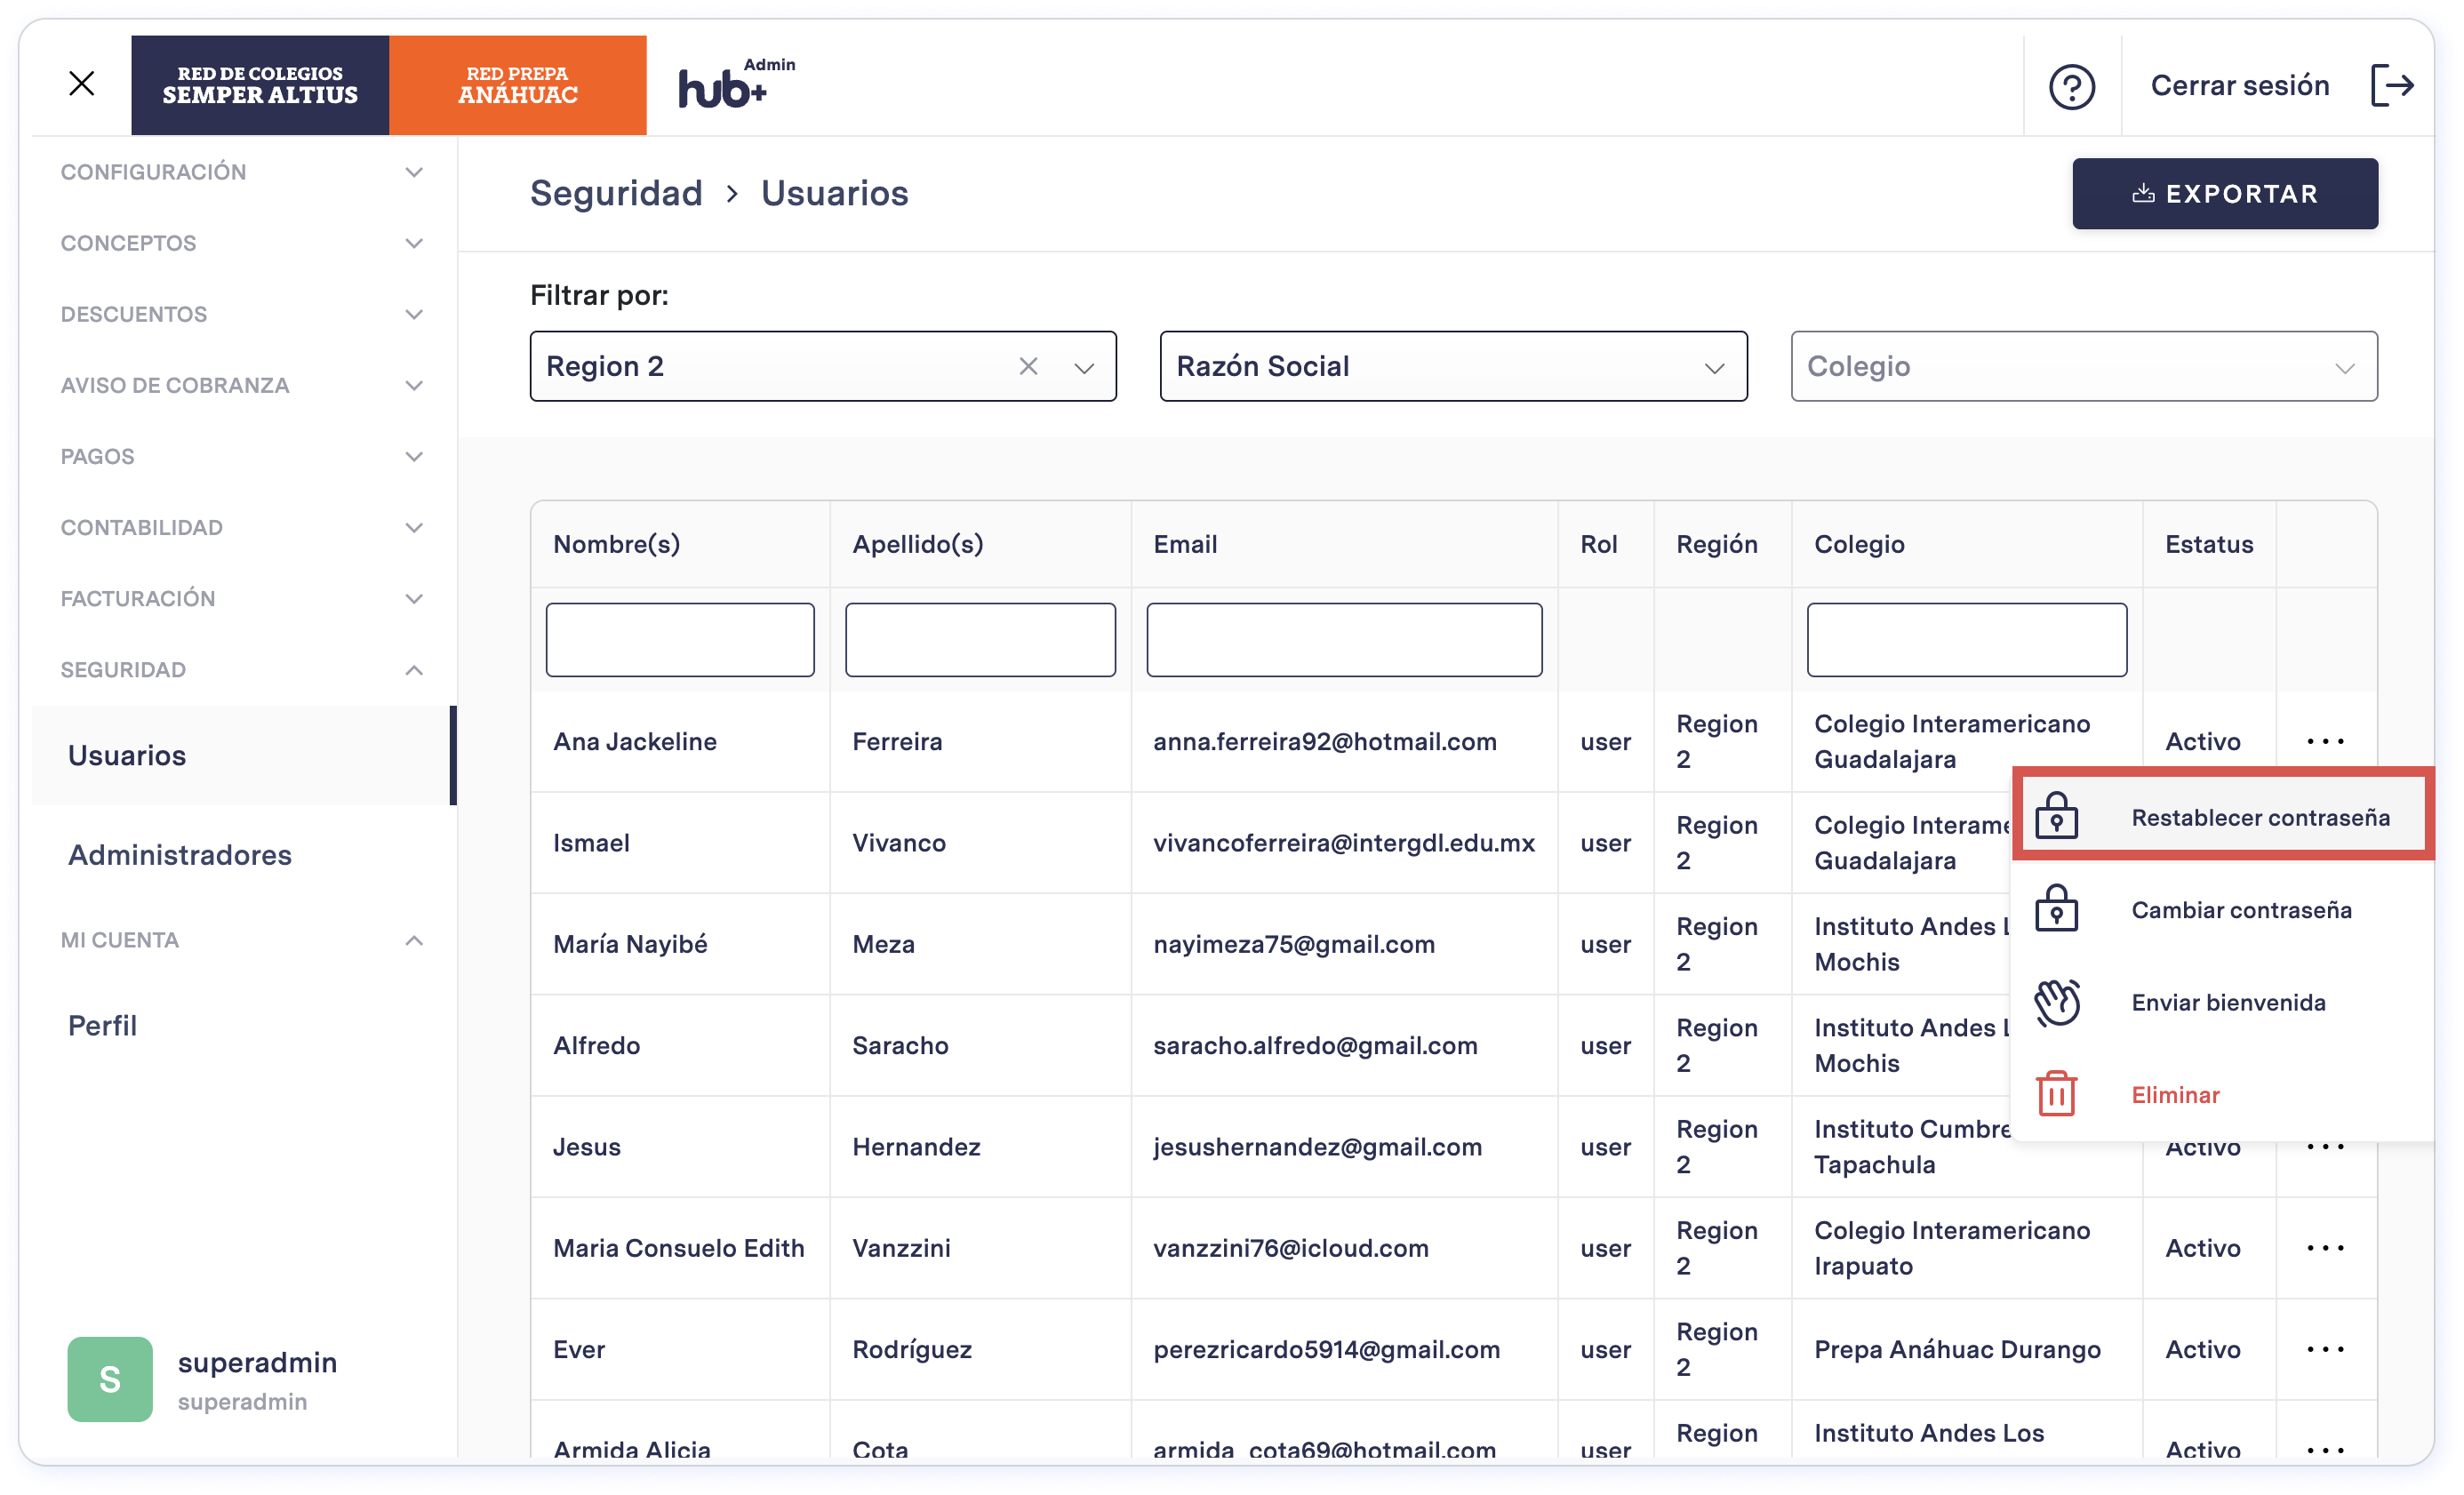2464x1495 pixels.
Task: Open the three-dot menu for Ever Rodríguez
Action: coord(2326,1349)
